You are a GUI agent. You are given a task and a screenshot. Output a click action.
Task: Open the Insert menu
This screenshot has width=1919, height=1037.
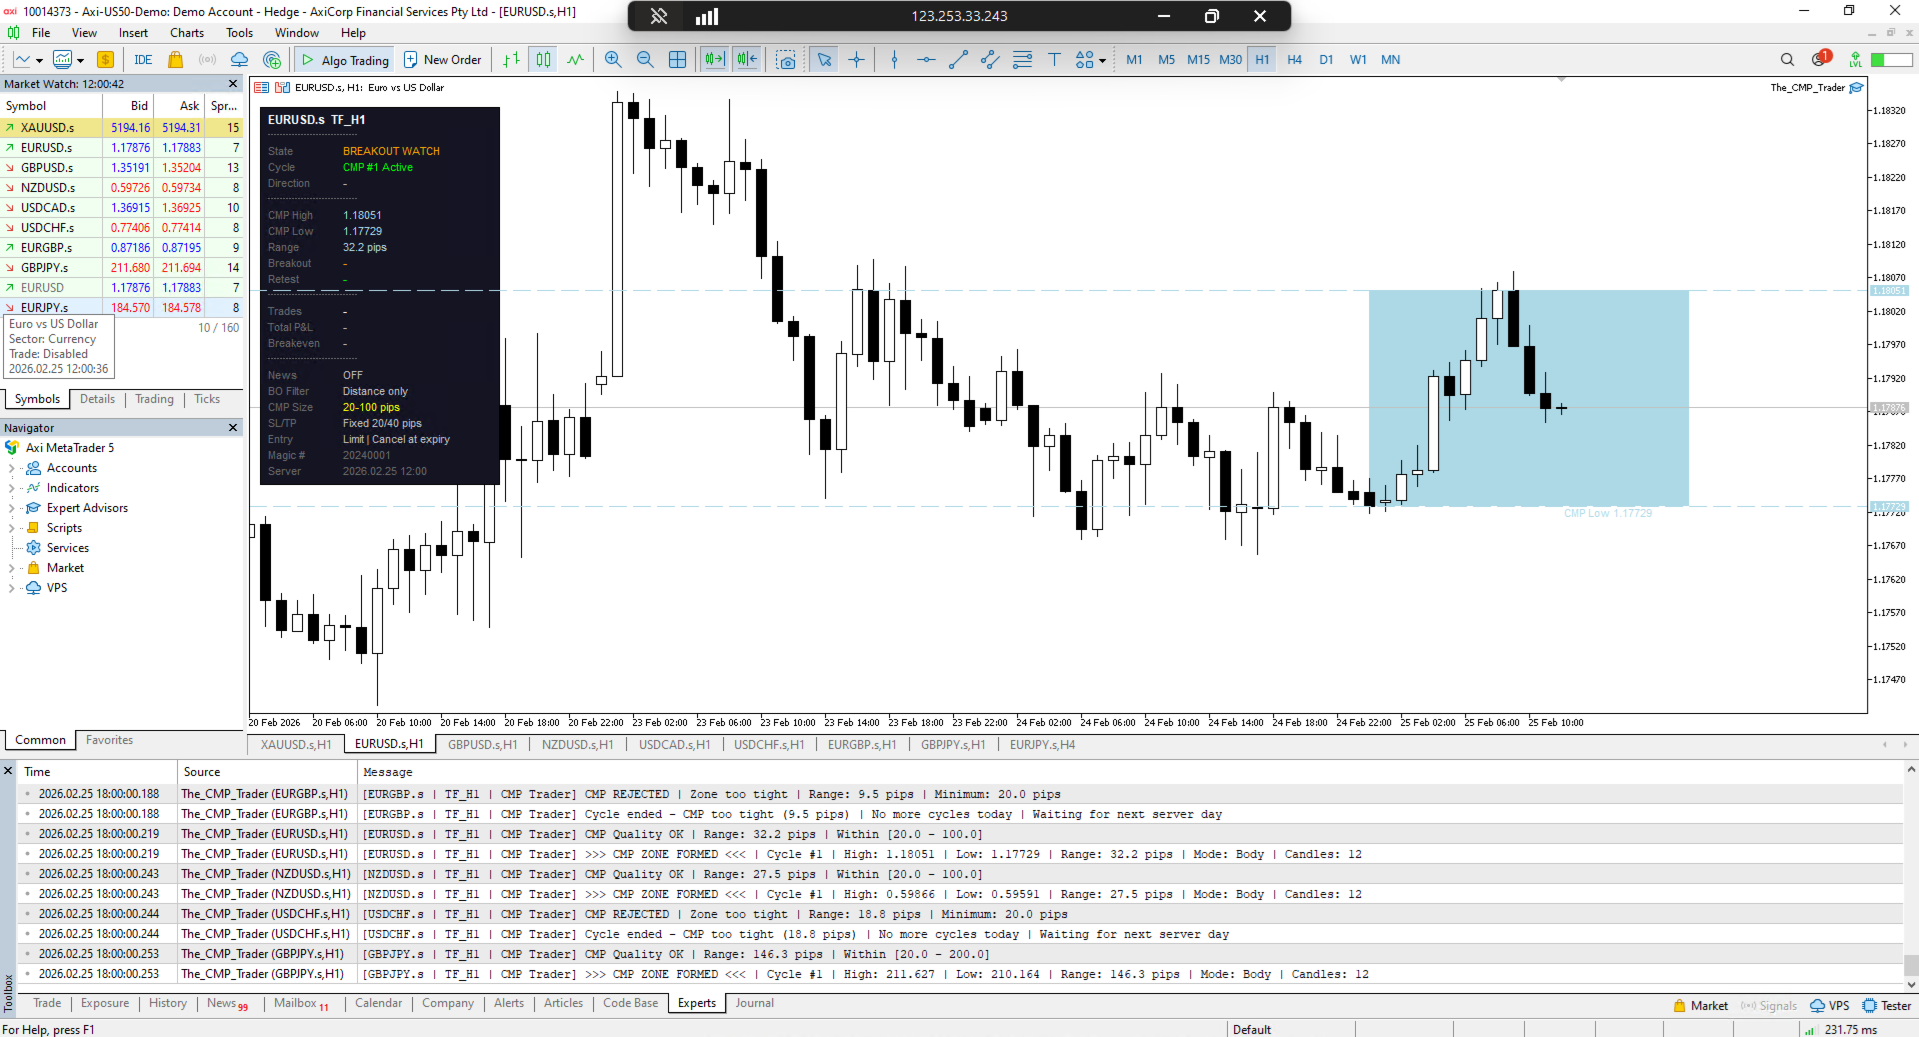click(x=133, y=33)
